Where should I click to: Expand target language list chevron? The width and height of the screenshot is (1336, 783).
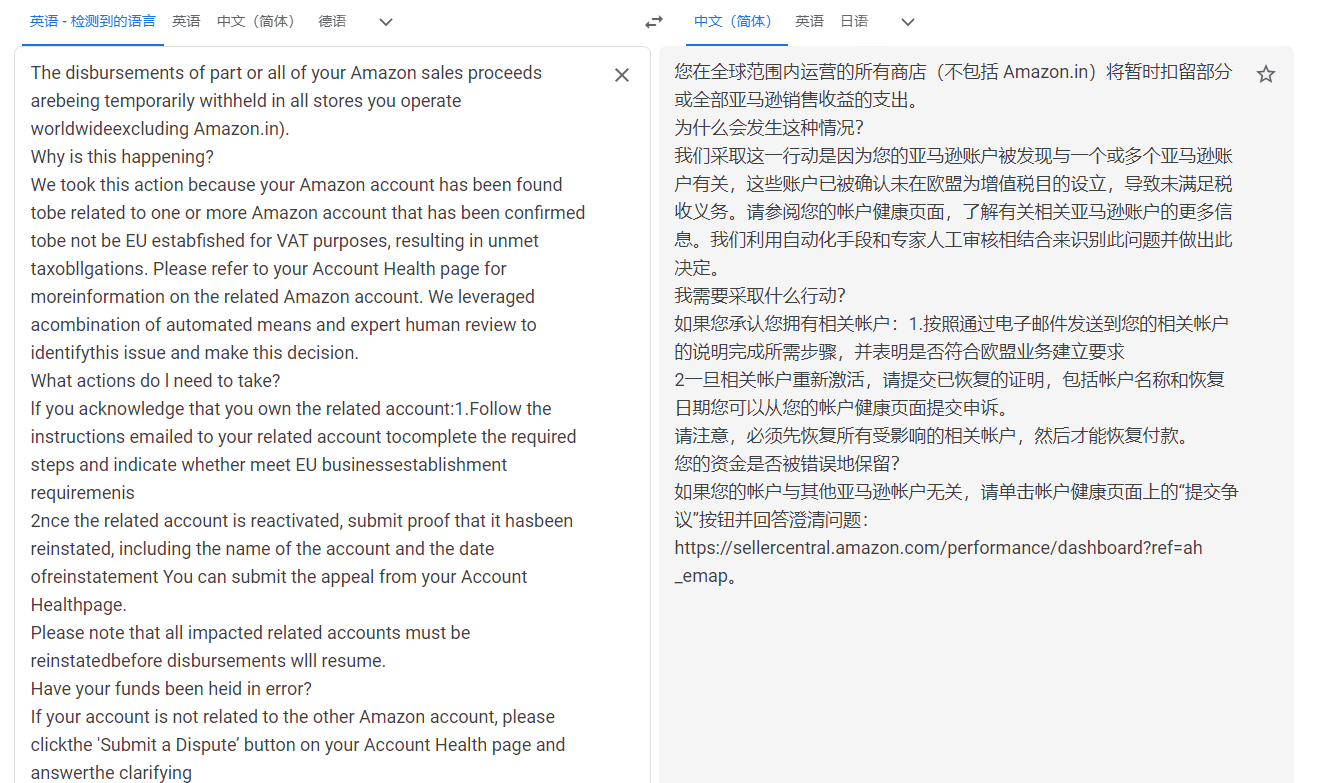click(x=908, y=22)
